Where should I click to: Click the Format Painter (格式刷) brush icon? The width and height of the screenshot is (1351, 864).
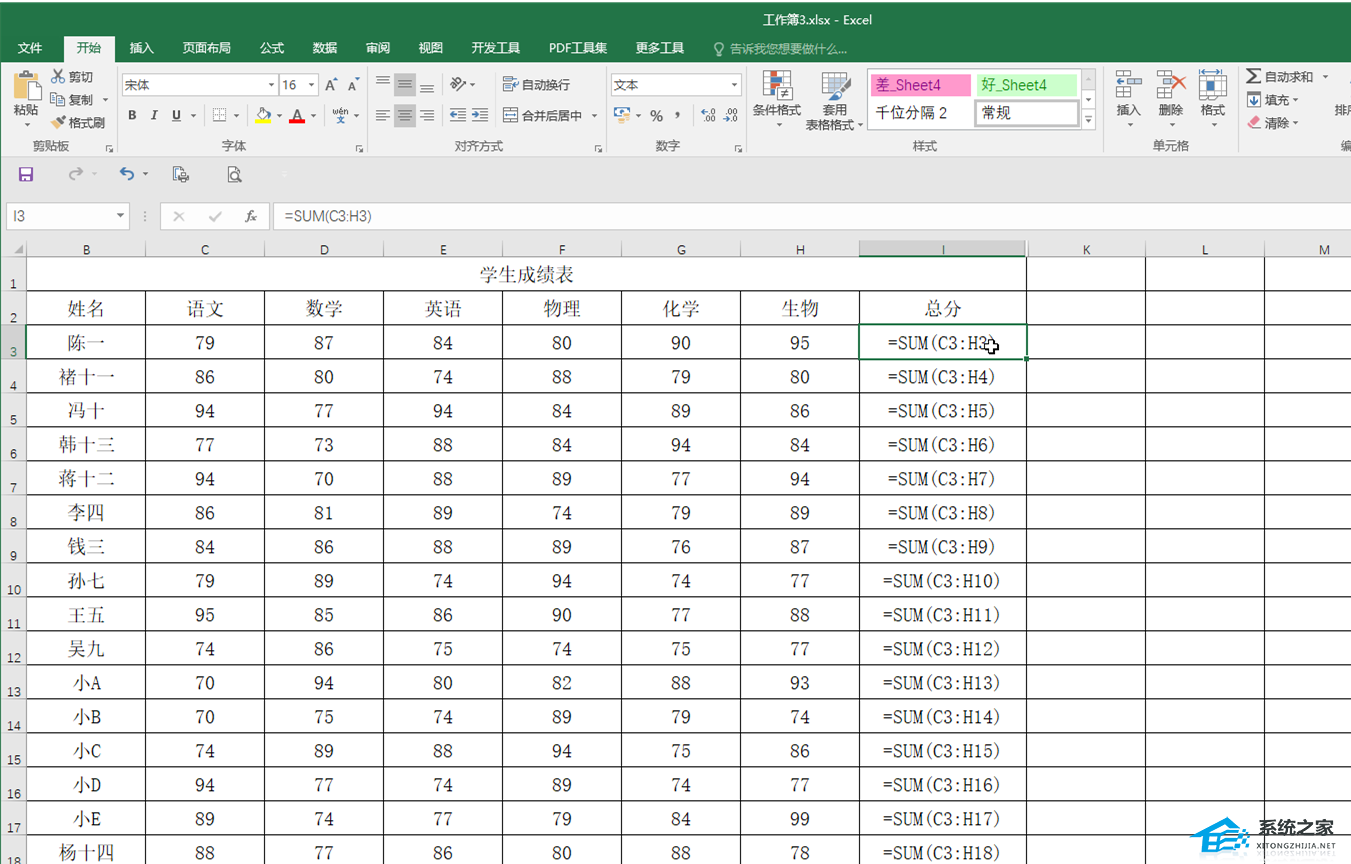point(58,123)
